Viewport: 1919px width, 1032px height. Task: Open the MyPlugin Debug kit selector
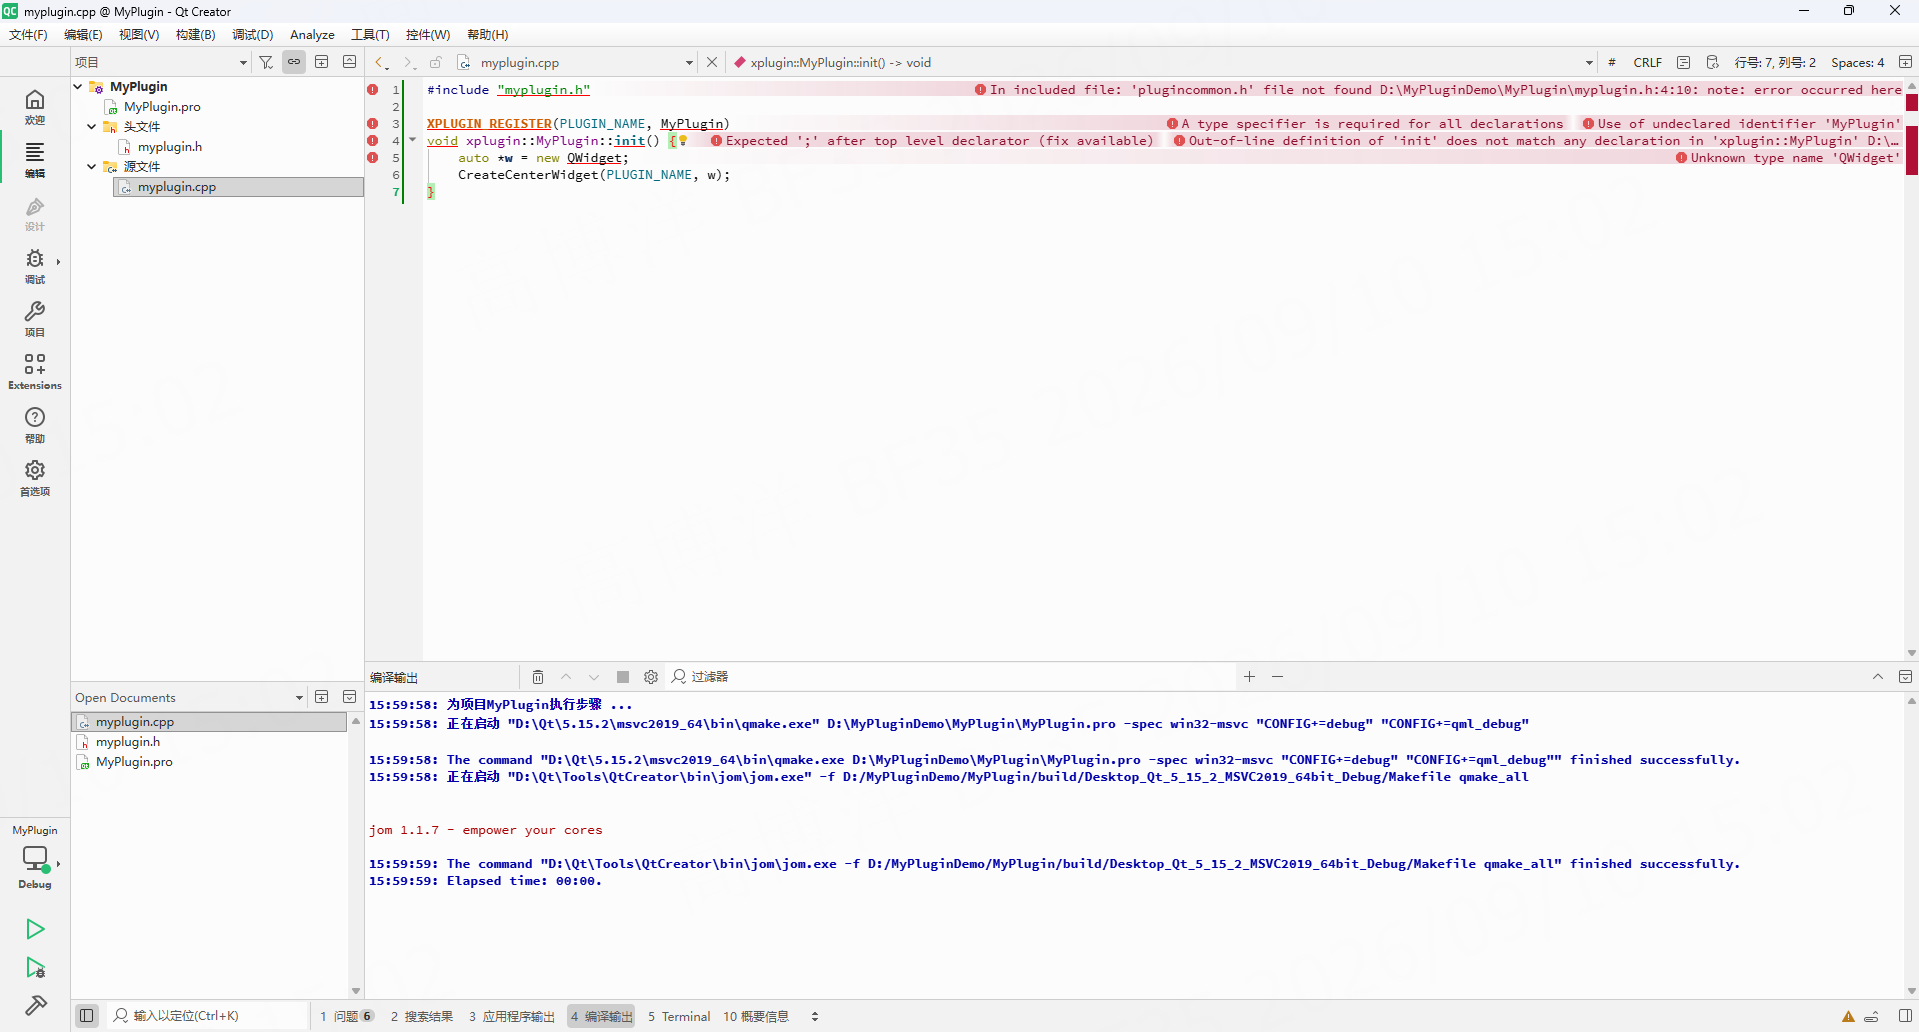(x=35, y=857)
